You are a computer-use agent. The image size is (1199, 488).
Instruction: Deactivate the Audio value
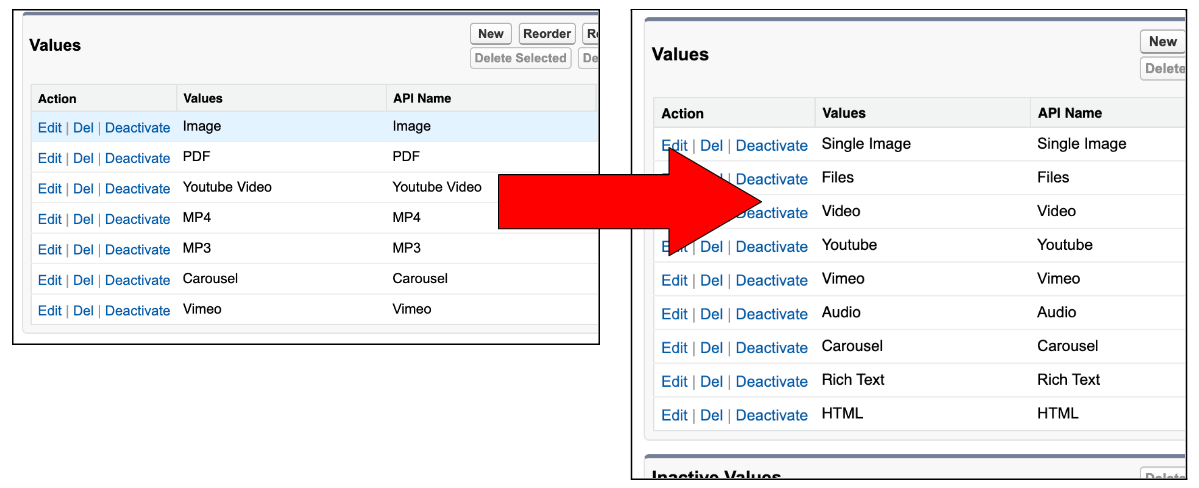point(772,314)
